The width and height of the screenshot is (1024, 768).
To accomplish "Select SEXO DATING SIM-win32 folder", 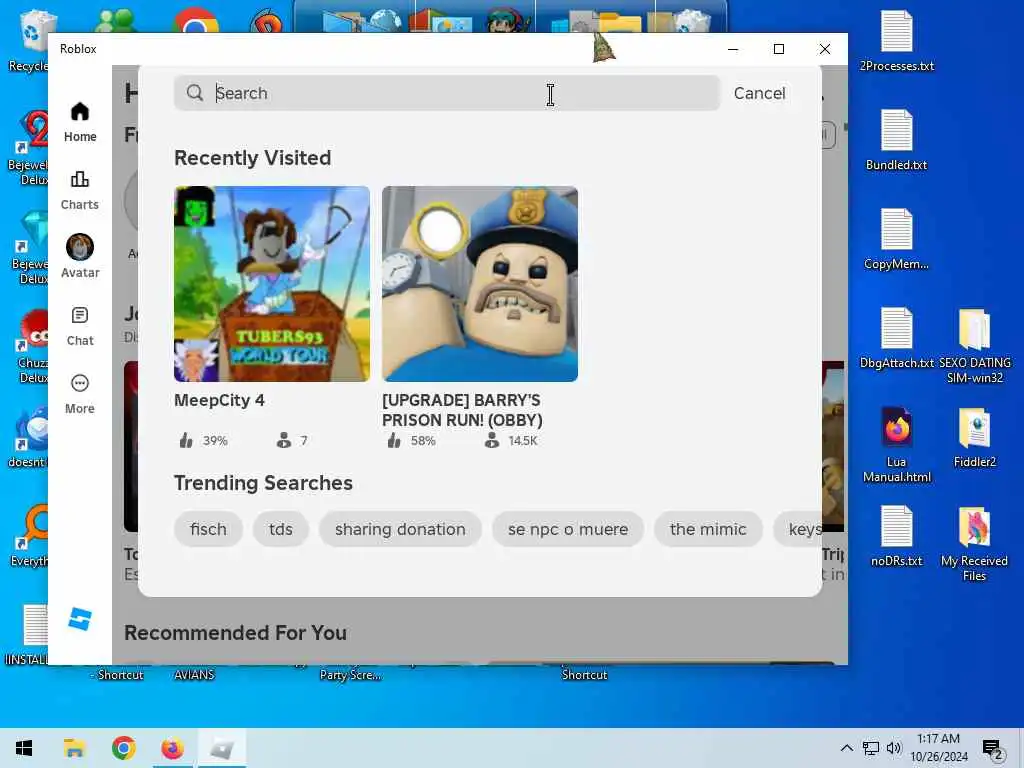I will [x=974, y=346].
